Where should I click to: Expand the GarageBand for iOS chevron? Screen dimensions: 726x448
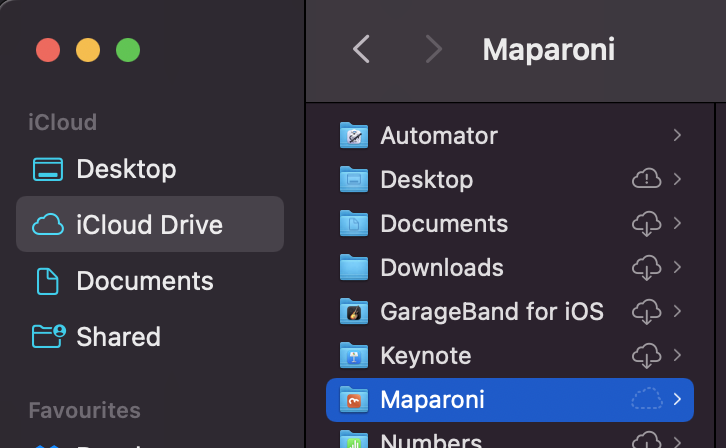677,311
